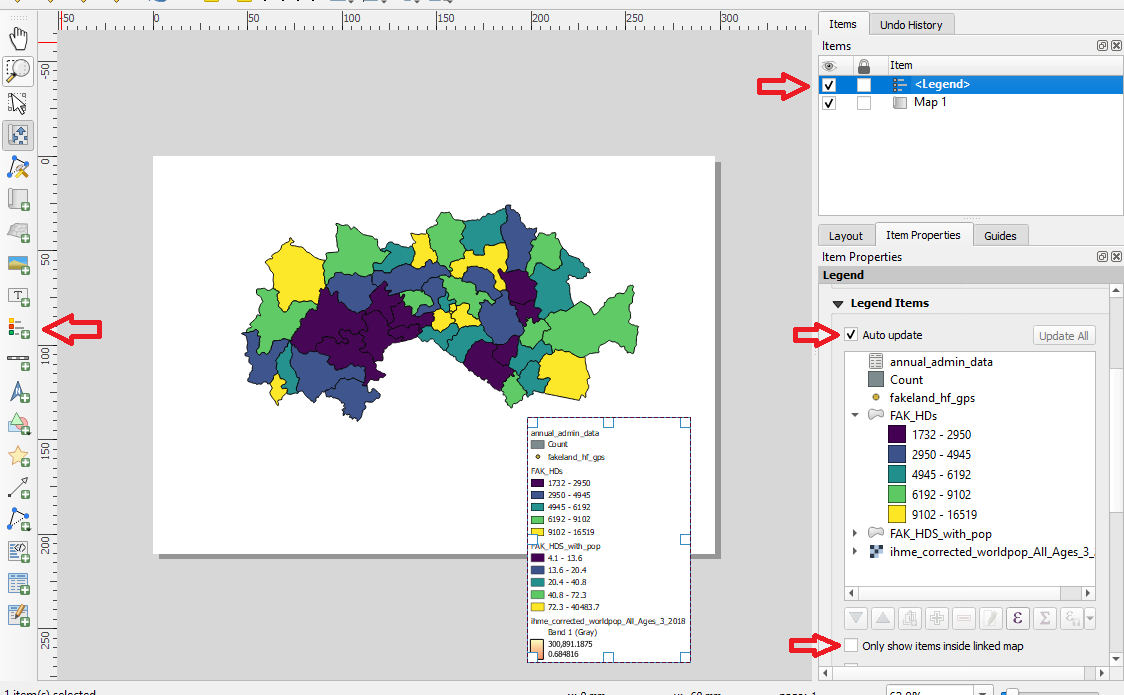1124x695 pixels.
Task: Float the Items panel
Action: tap(1102, 45)
